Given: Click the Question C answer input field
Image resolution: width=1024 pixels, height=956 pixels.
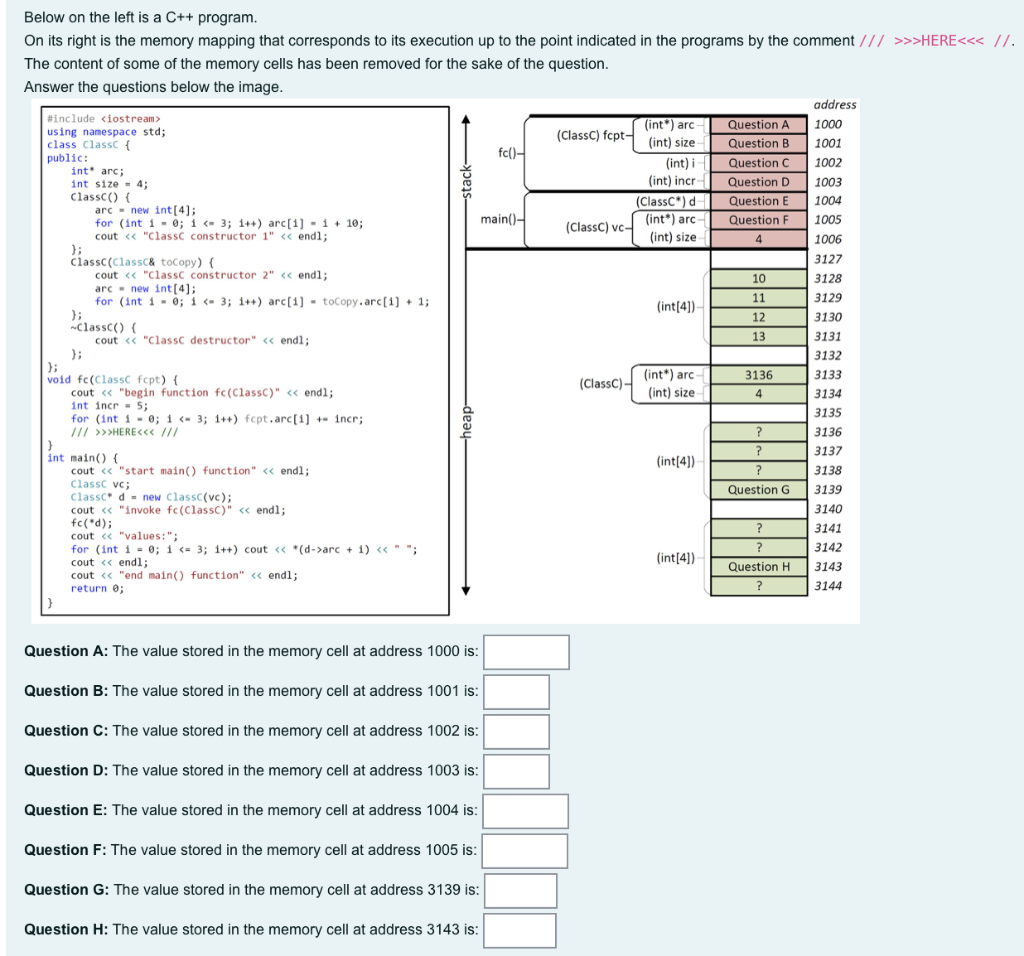Looking at the screenshot, I should [516, 731].
